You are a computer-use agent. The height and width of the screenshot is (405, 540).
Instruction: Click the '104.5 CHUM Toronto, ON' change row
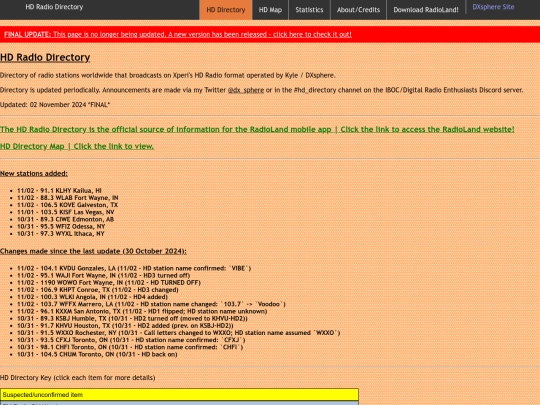click(x=97, y=354)
